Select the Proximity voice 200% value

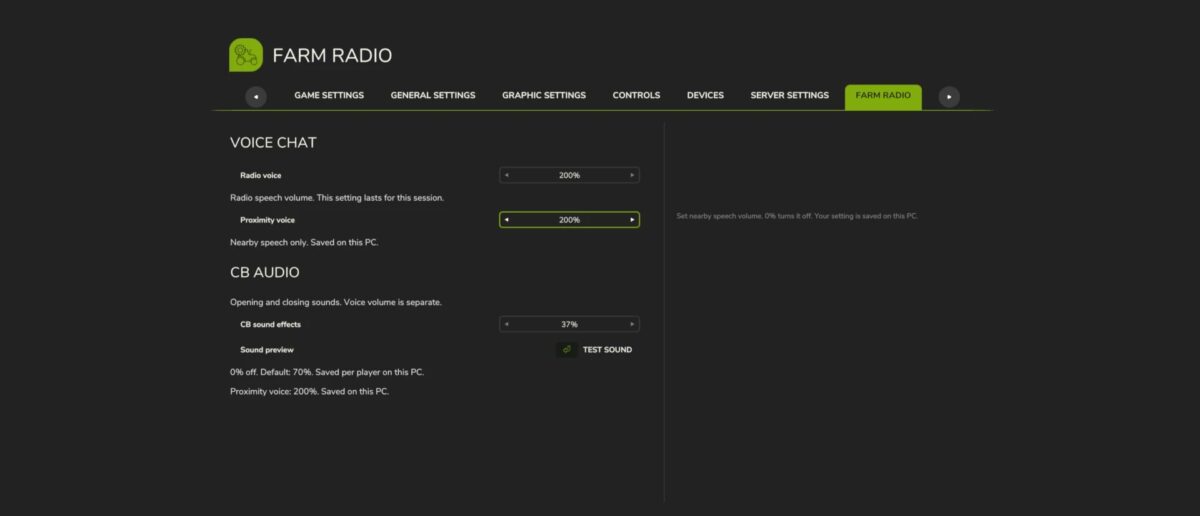click(569, 220)
